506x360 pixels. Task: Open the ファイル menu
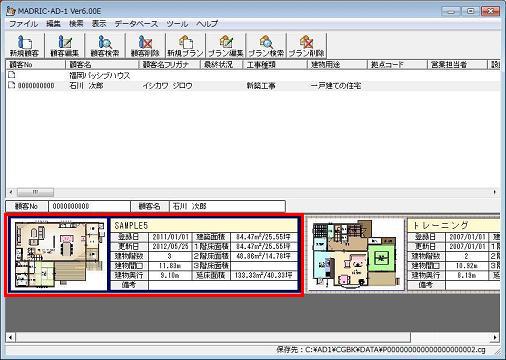click(23, 24)
